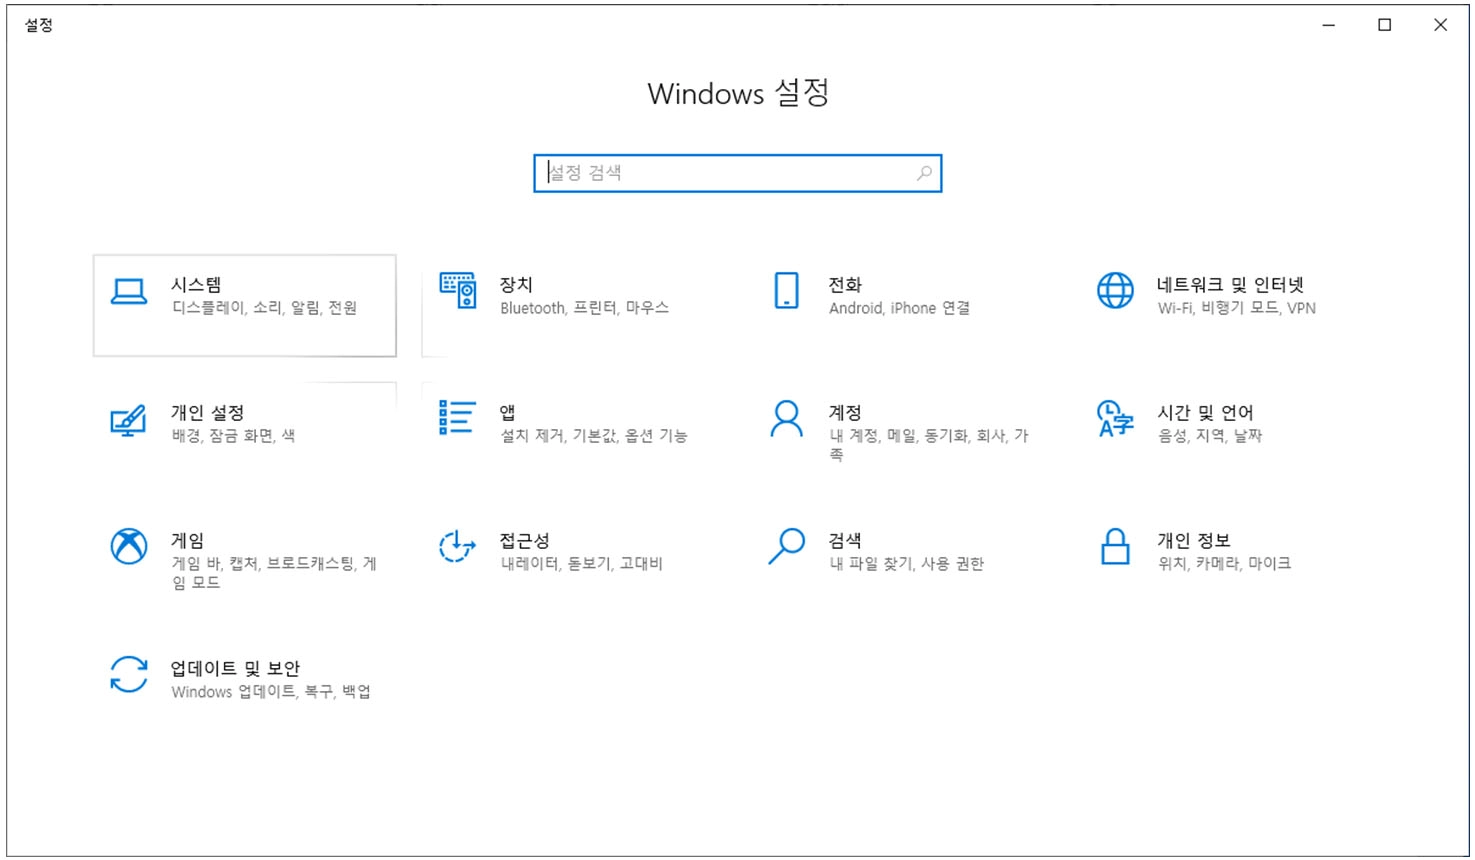Click the 개인 설정 paintbrush icon
Viewport: 1475px width, 860px height.
coord(128,421)
